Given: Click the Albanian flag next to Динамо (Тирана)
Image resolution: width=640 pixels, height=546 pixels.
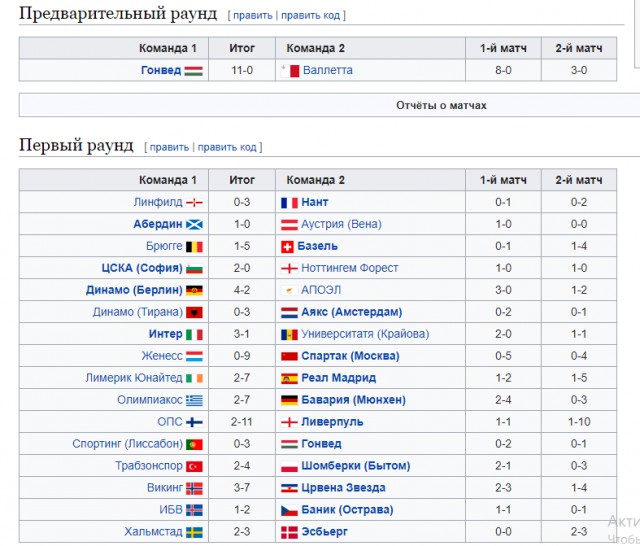Looking at the screenshot, I should [194, 313].
